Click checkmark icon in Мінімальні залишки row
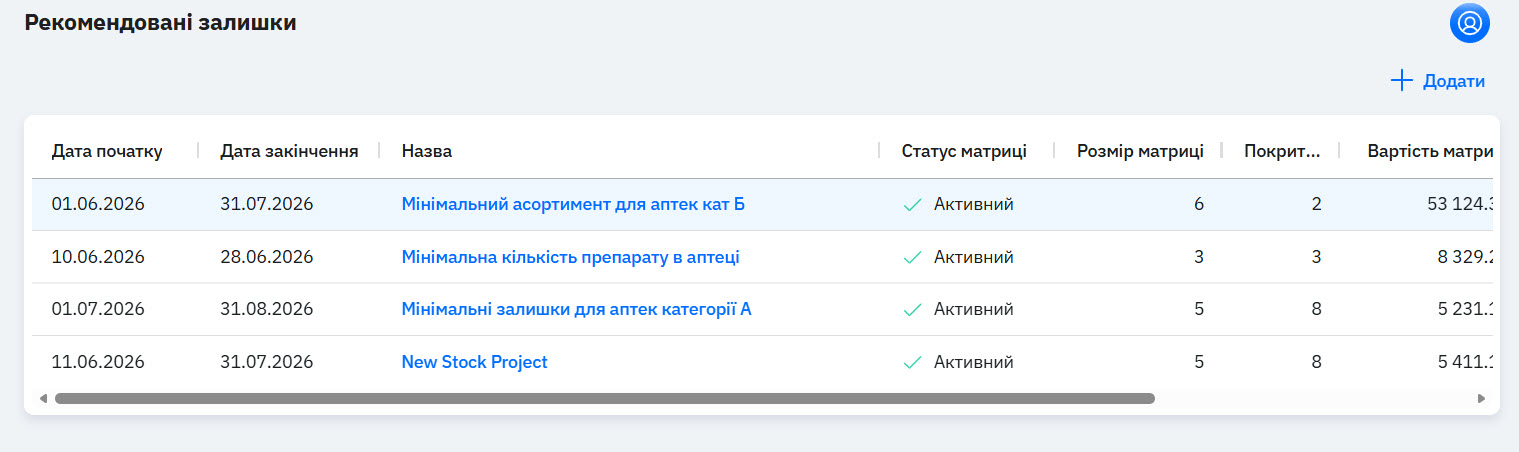This screenshot has width=1519, height=452. [x=911, y=310]
